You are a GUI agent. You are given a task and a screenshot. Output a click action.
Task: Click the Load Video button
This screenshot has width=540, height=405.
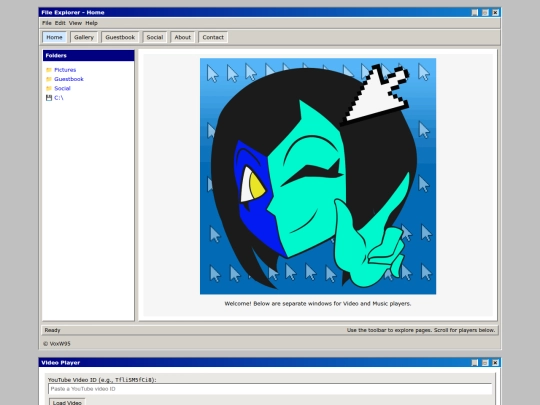click(67, 402)
